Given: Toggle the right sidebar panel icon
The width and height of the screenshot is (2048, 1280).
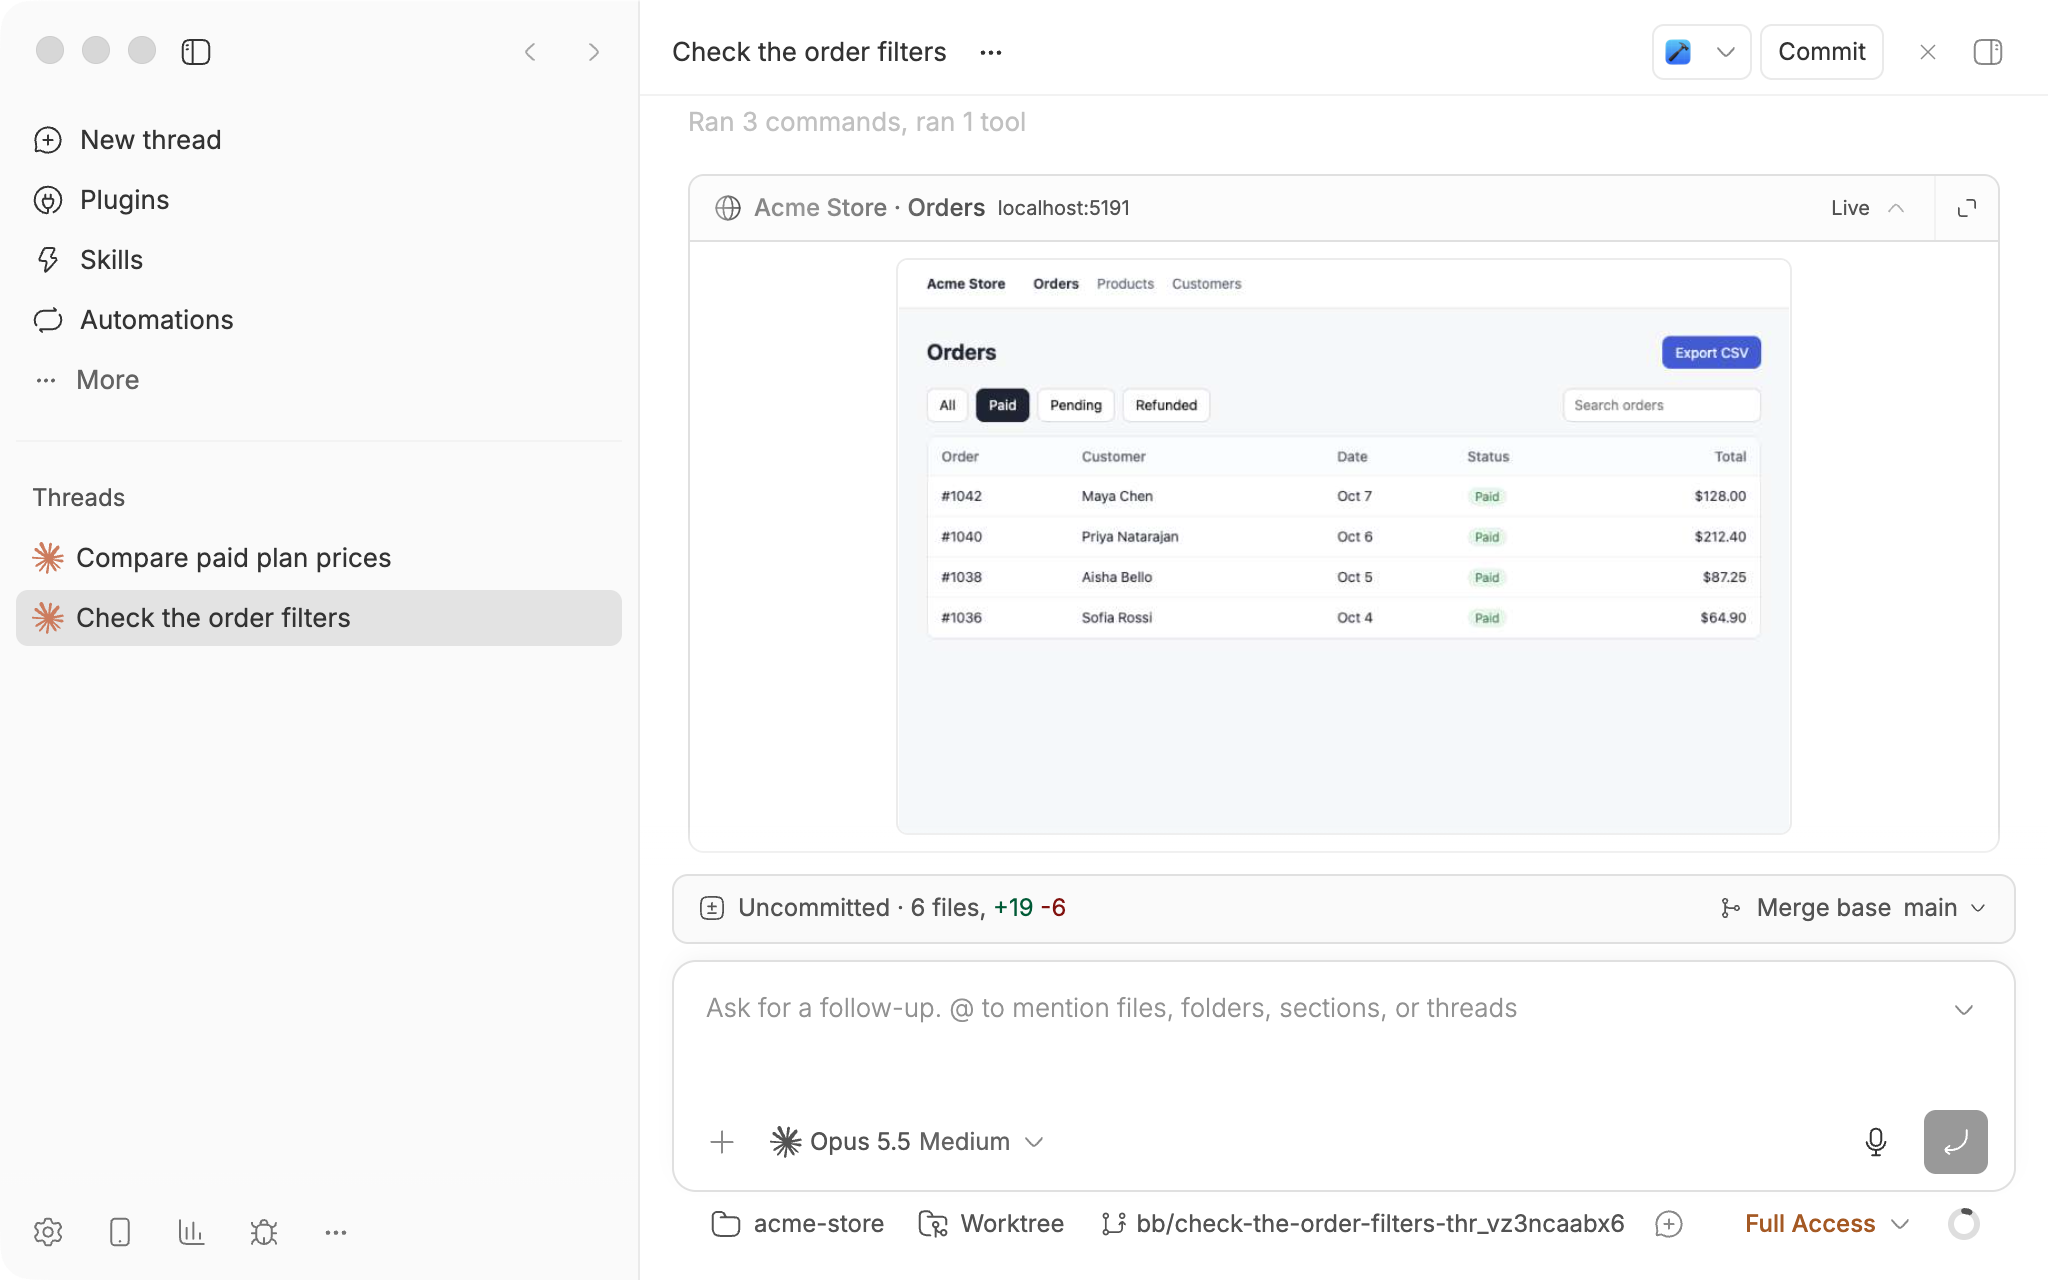Looking at the screenshot, I should pos(1988,52).
